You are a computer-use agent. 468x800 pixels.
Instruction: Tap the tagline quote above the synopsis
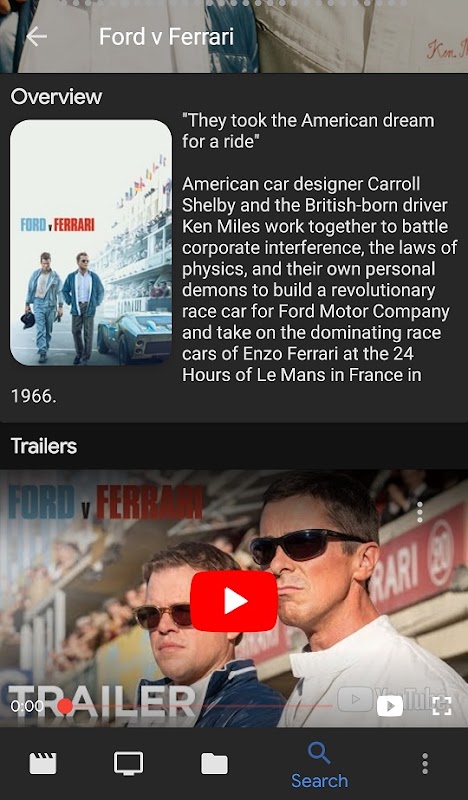[x=308, y=131]
